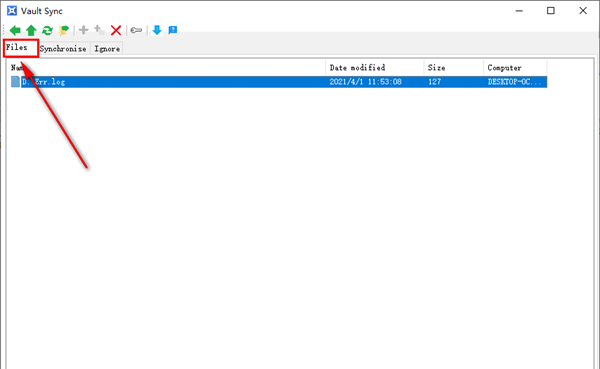Click the green back arrow icon

[15, 30]
